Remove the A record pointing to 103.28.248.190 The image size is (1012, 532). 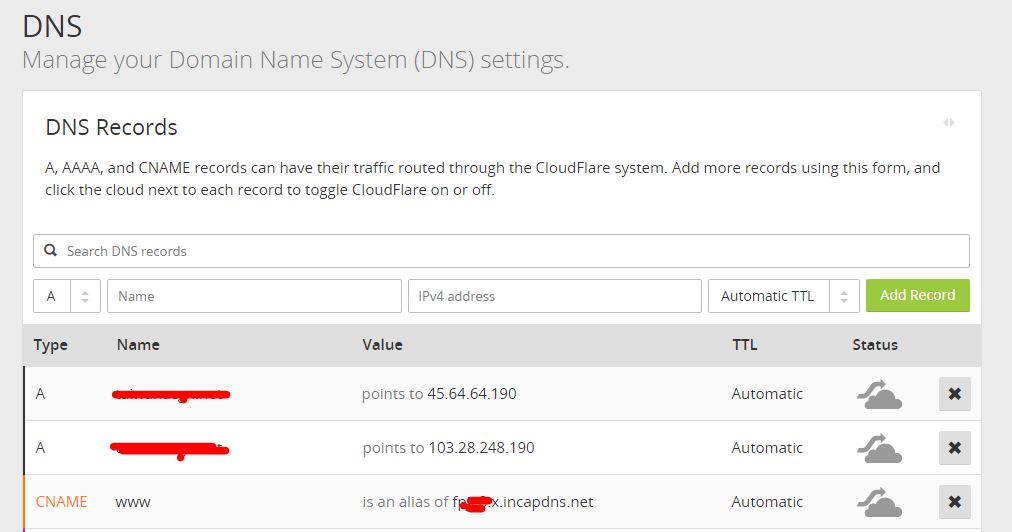(x=954, y=448)
